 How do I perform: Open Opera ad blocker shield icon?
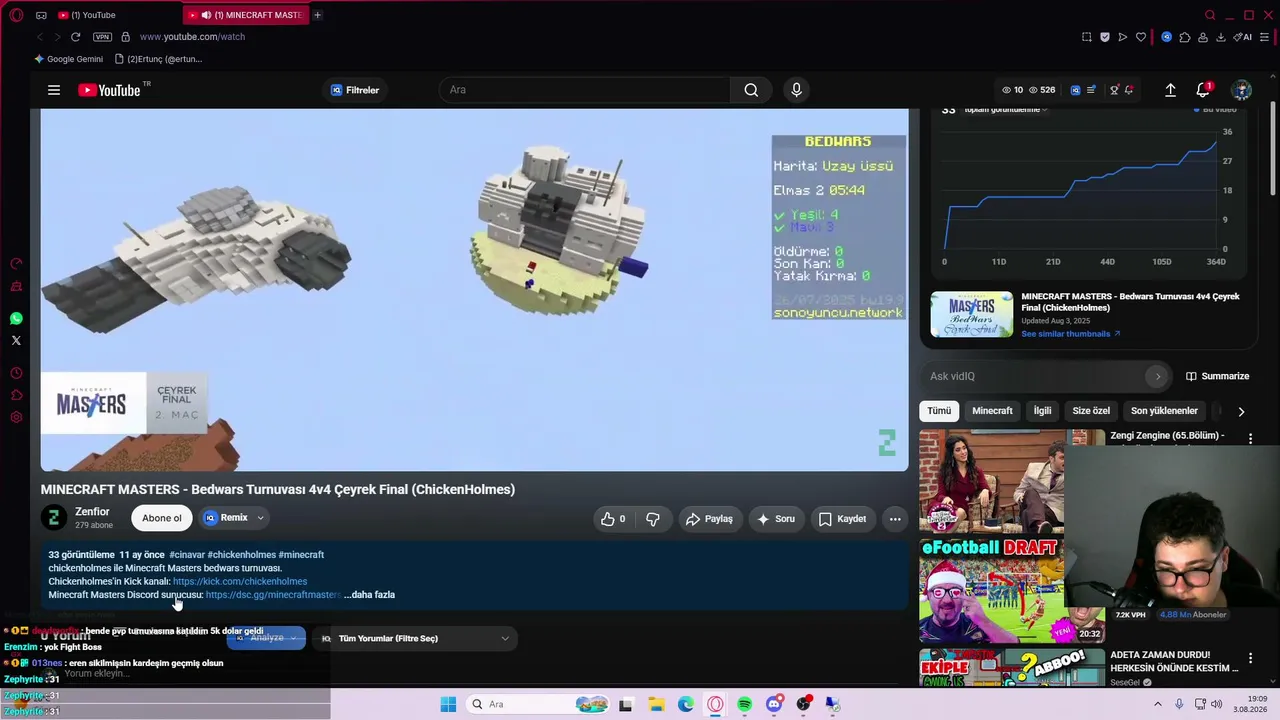tap(1105, 37)
